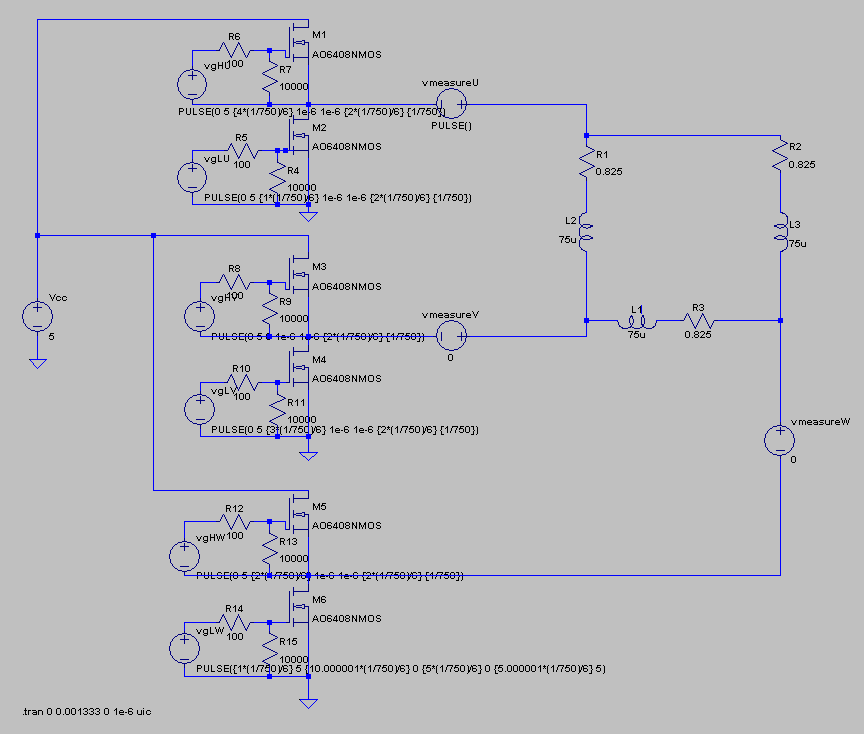The width and height of the screenshot is (864, 734).
Task: Click gate resistor R12 symbol
Action: coord(234,522)
